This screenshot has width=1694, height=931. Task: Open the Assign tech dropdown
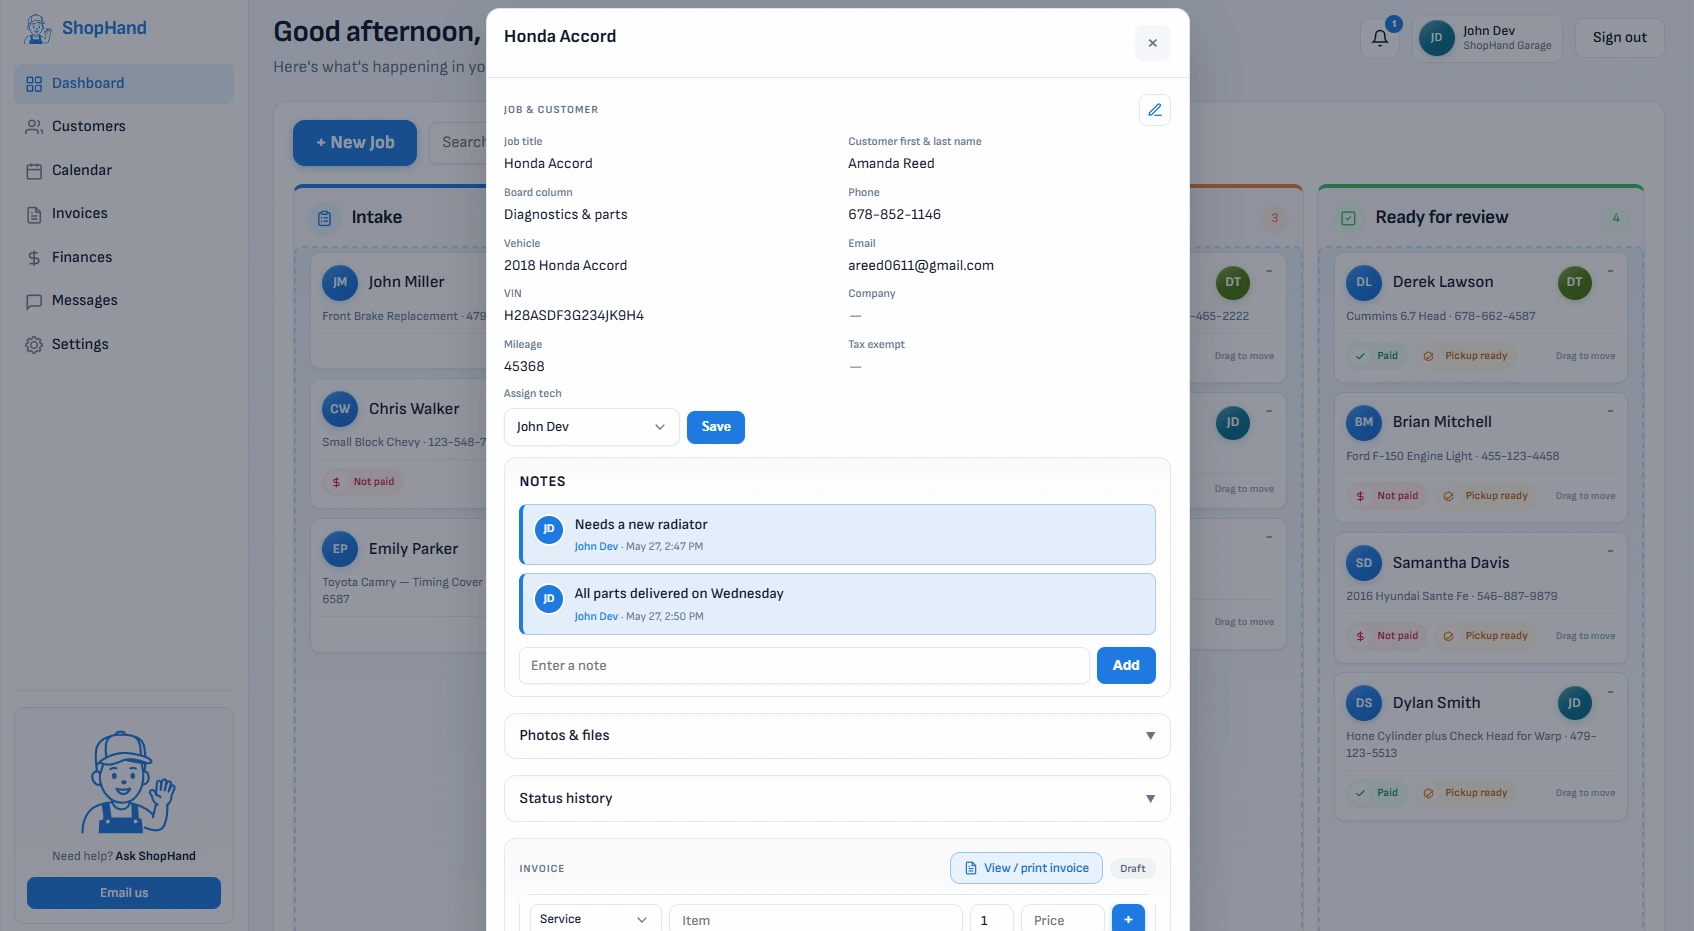click(591, 427)
